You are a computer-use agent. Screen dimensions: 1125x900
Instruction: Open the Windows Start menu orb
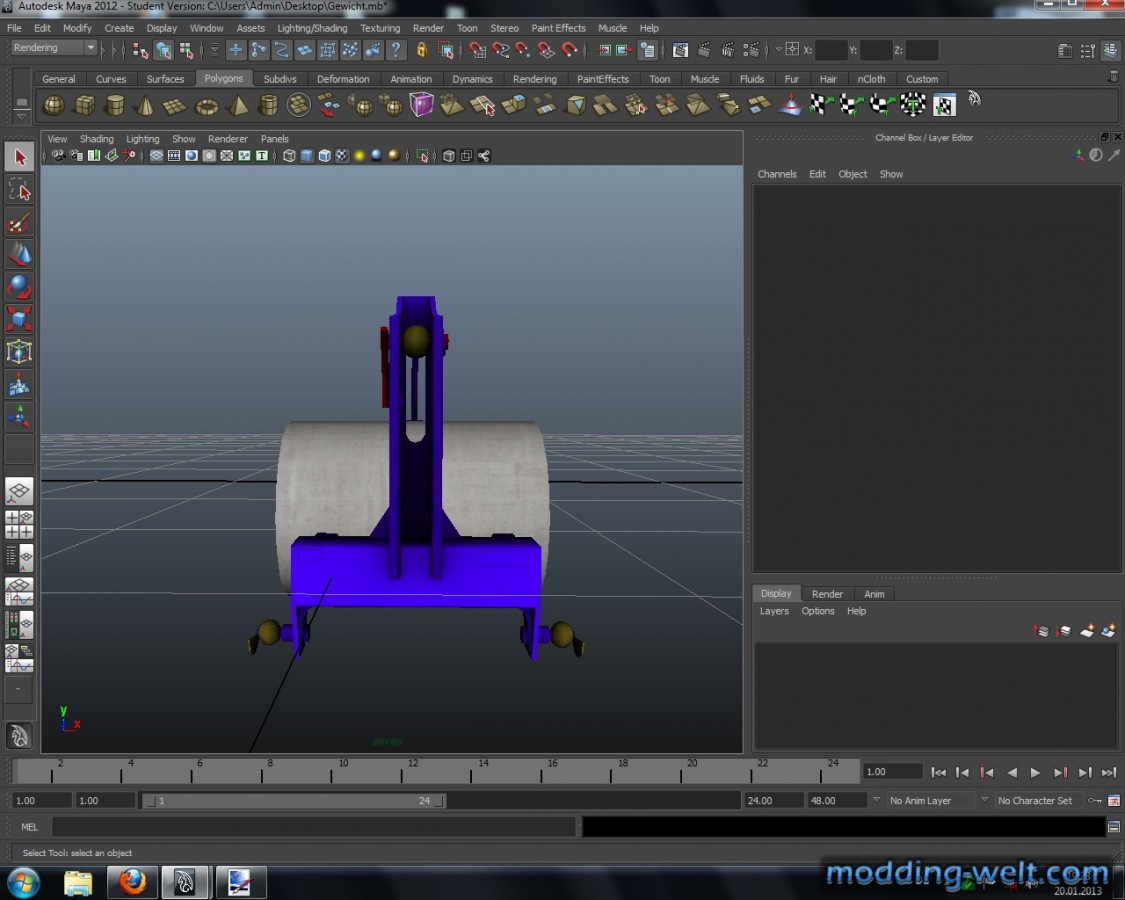pyautogui.click(x=23, y=881)
